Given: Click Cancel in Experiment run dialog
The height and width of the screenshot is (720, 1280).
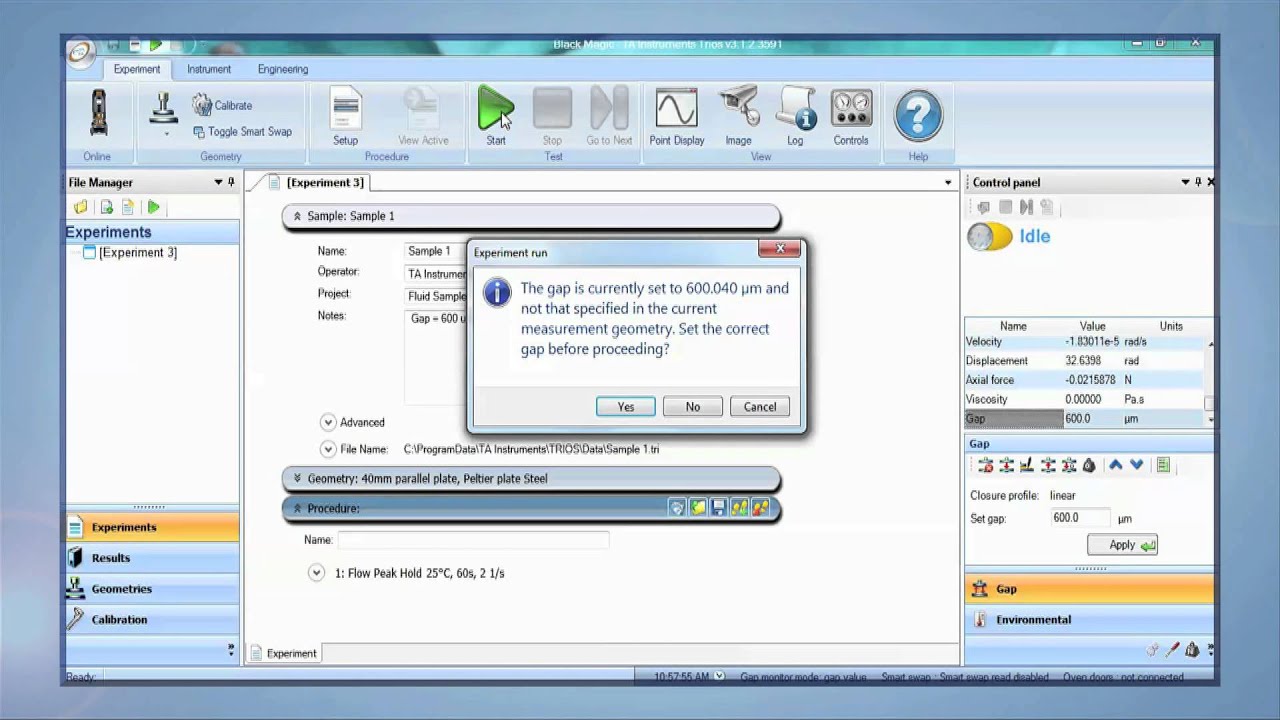Looking at the screenshot, I should [x=760, y=407].
